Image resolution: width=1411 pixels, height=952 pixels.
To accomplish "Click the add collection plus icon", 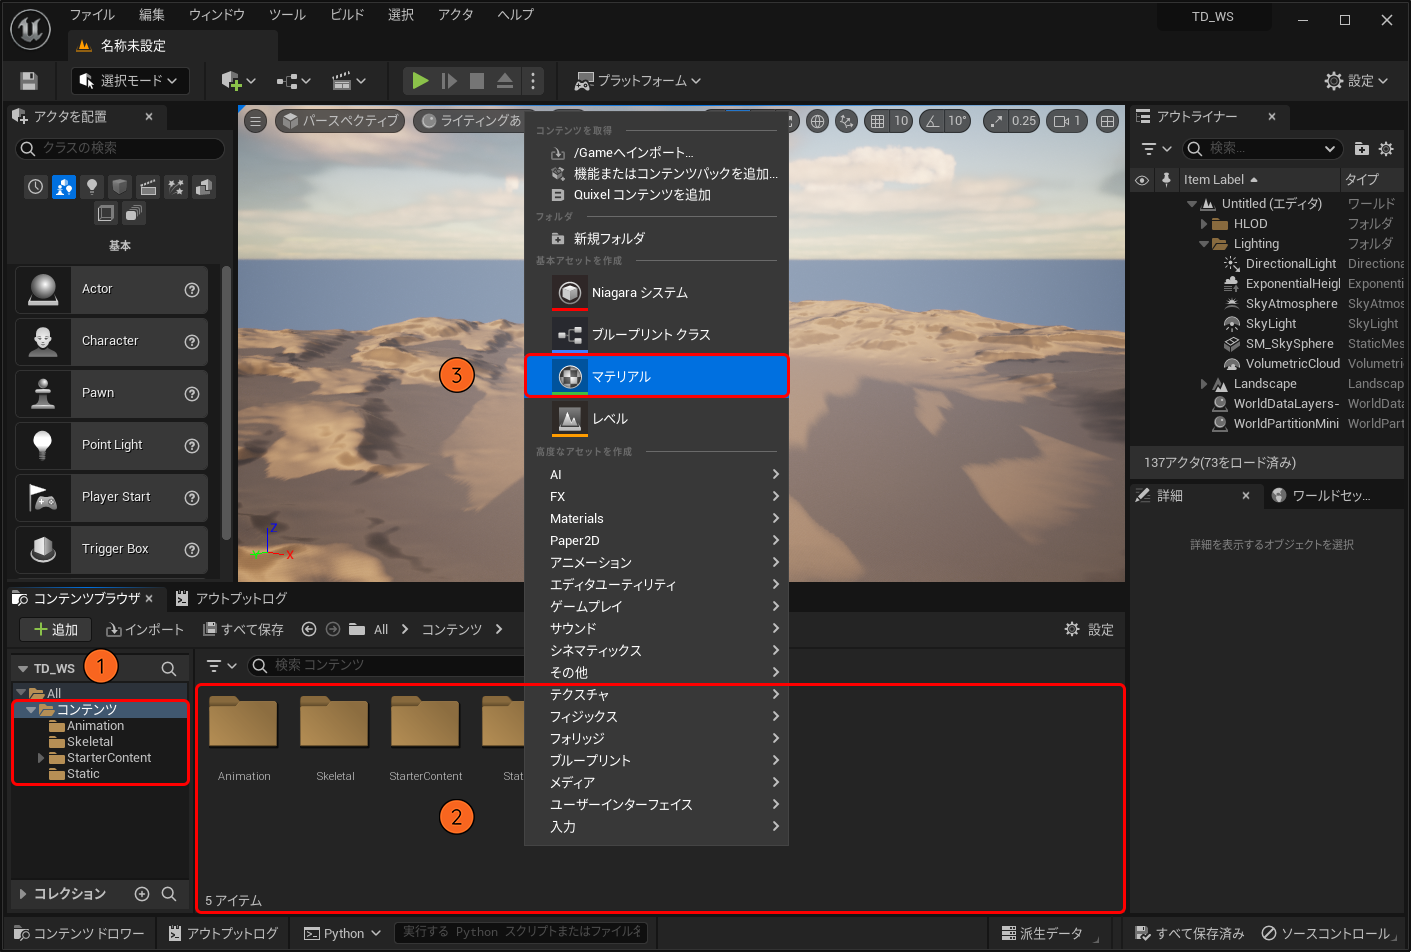I will 142,894.
